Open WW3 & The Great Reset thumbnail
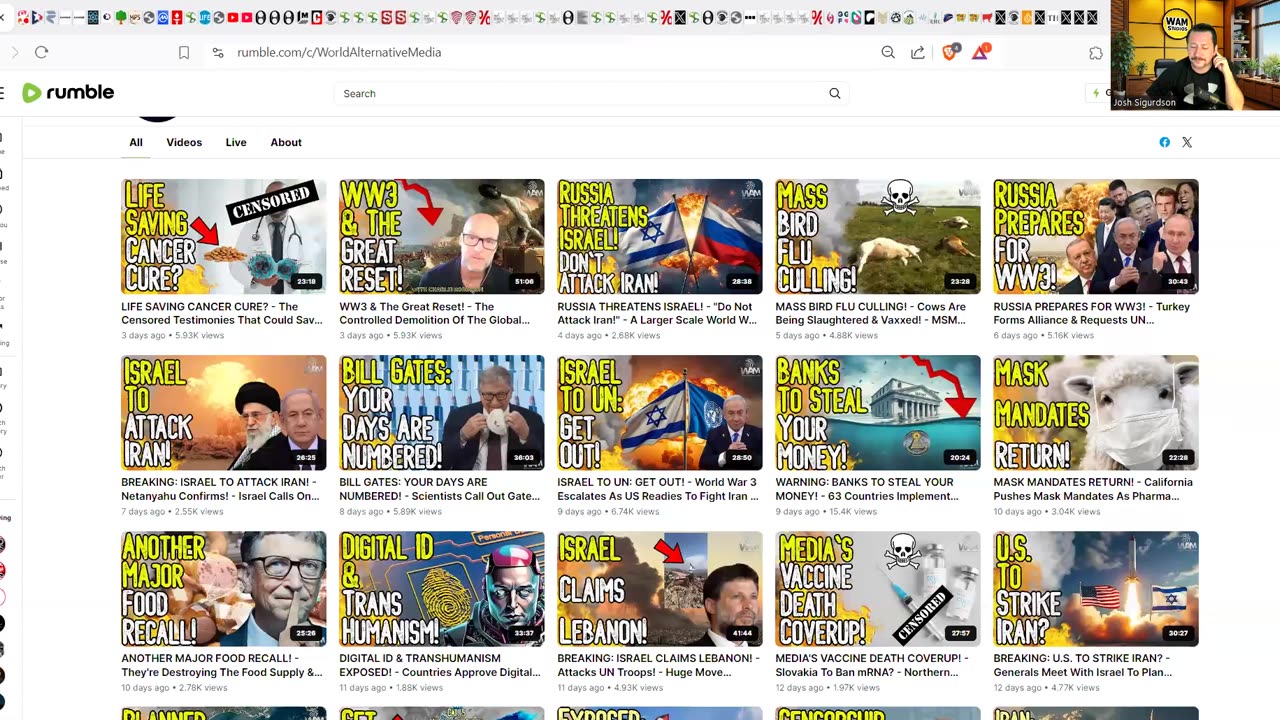Viewport: 1280px width, 720px height. pos(442,237)
